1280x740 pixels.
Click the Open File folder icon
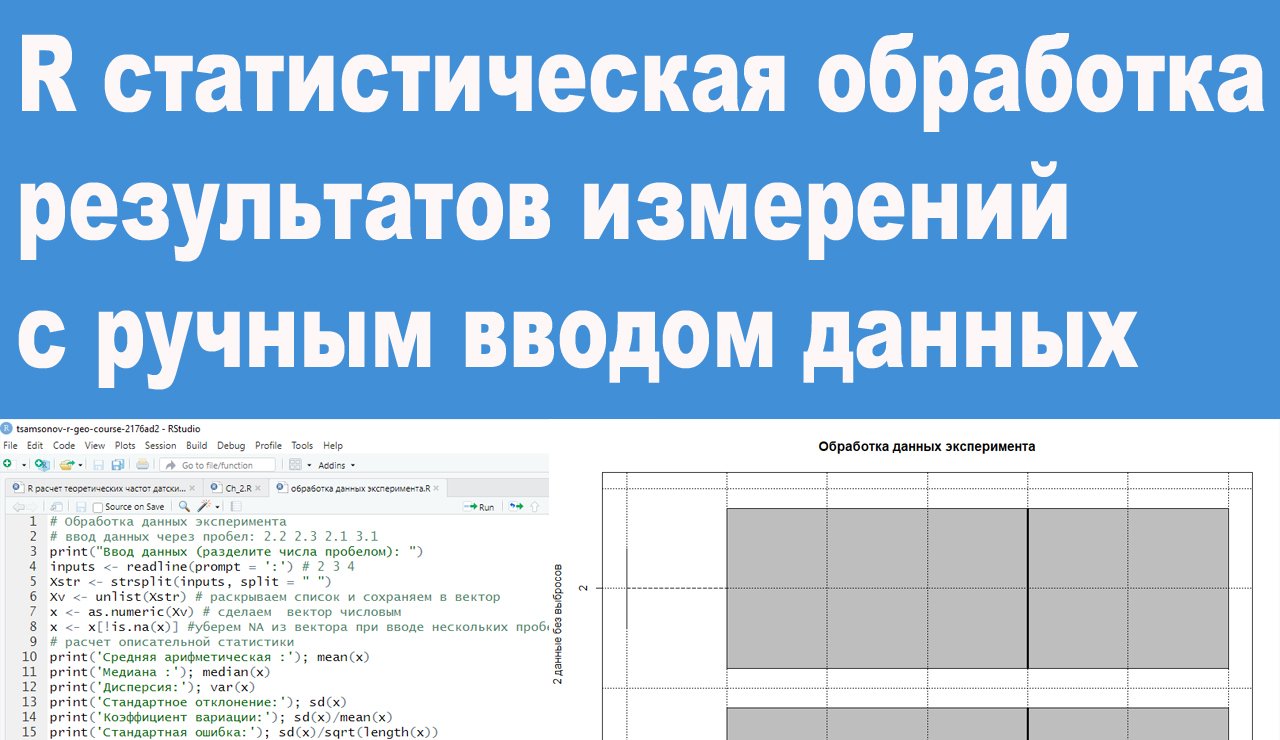pos(66,465)
